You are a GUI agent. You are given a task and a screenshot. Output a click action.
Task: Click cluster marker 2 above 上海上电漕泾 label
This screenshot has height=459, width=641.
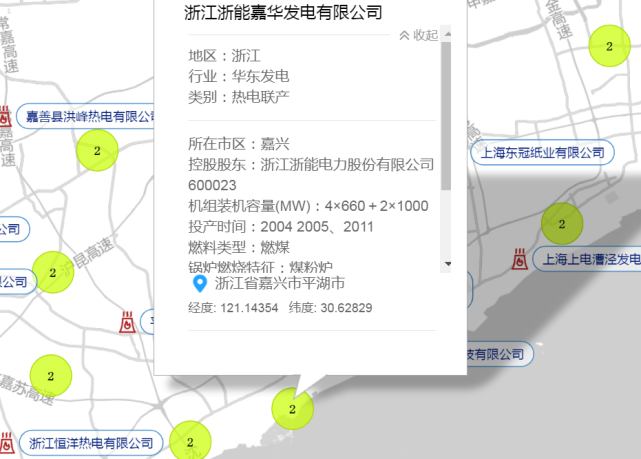pos(562,224)
